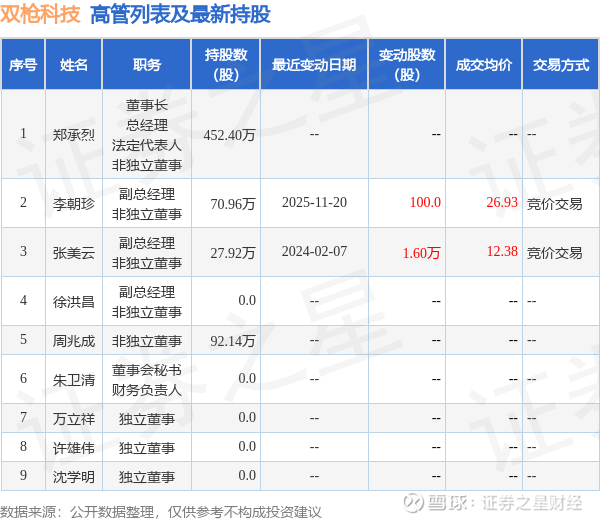The width and height of the screenshot is (600, 521).
Task: Click 副总经理 in 徐洪昌's row
Action: click(x=147, y=291)
